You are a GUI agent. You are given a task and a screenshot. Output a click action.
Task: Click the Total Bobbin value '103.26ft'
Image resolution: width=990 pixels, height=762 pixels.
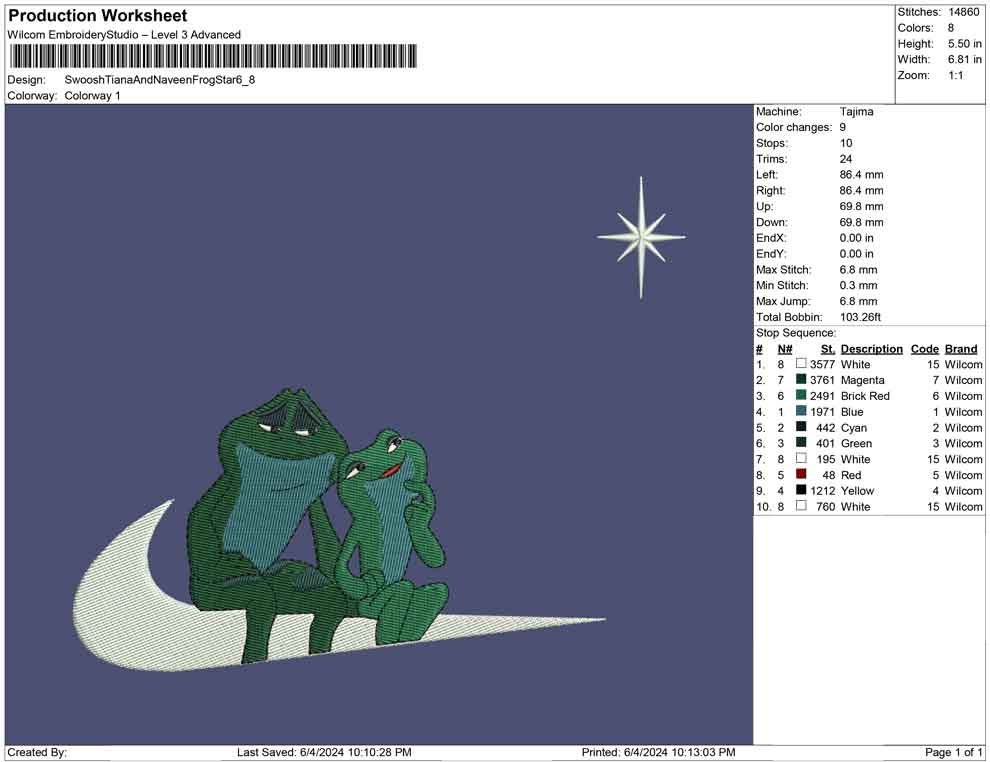tap(861, 317)
